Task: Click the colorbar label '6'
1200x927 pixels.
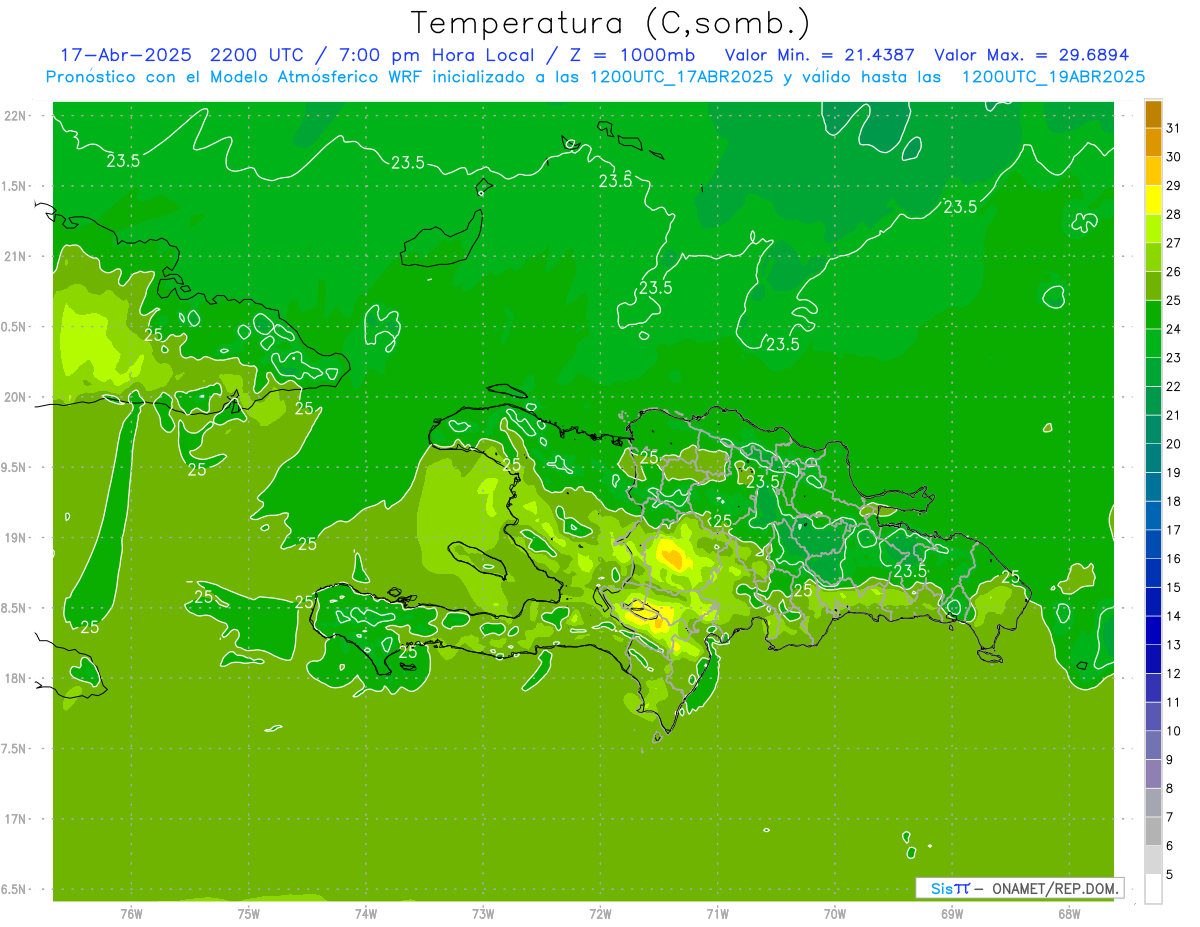Action: pos(1170,846)
